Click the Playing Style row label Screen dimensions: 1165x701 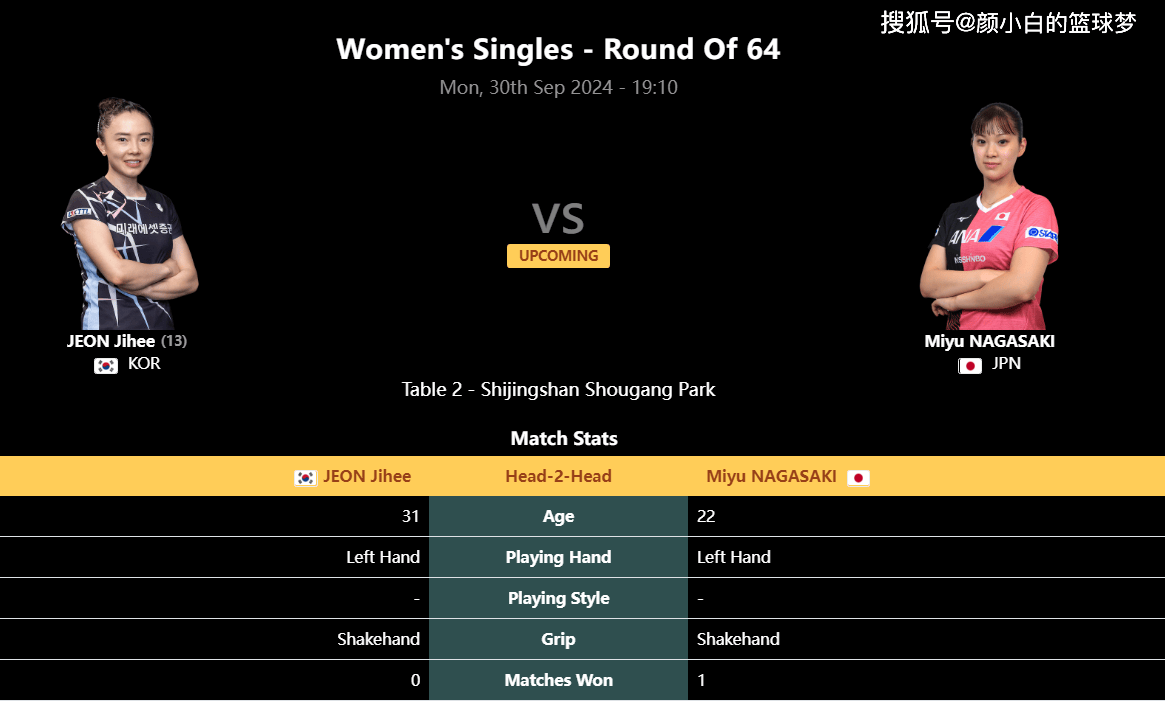558,598
